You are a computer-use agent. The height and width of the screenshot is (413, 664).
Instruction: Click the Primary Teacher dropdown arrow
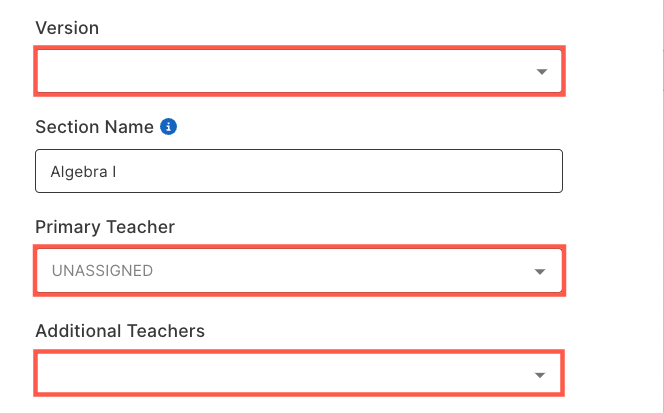point(540,271)
